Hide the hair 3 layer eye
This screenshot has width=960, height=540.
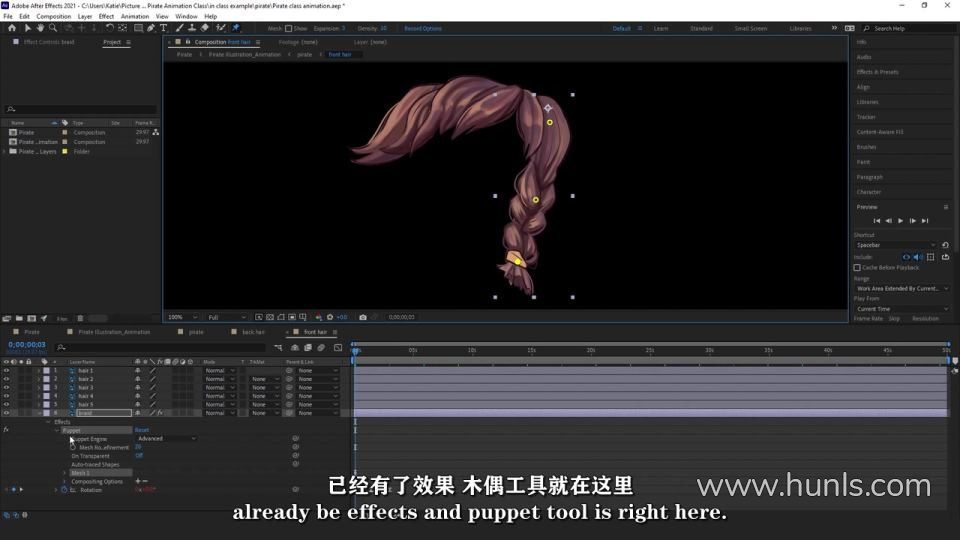(x=6, y=388)
